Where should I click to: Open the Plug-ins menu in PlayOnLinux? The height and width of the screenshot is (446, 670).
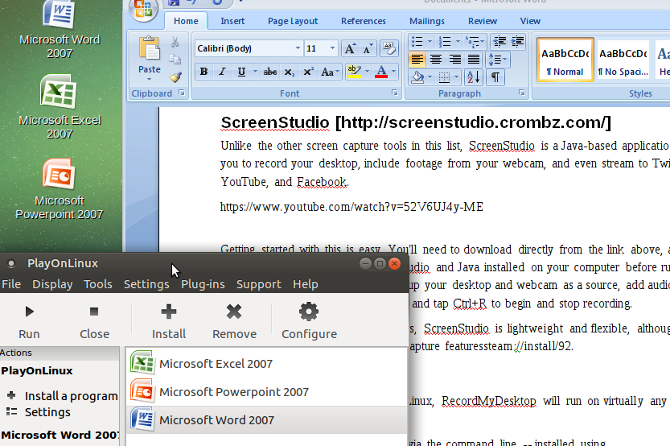[202, 284]
